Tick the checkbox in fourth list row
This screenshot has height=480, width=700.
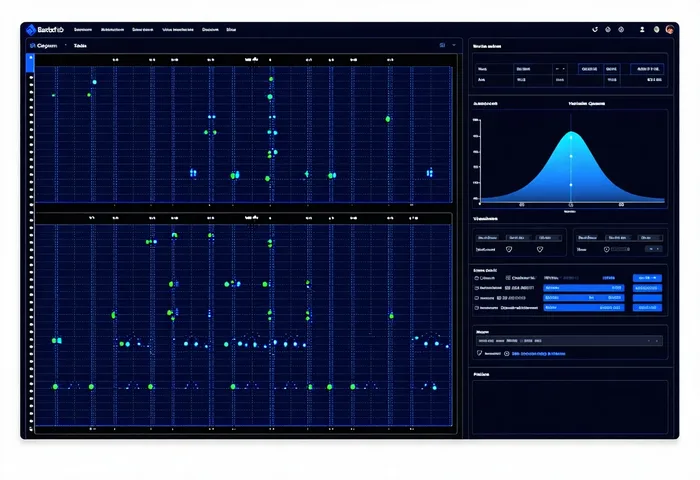(x=477, y=308)
